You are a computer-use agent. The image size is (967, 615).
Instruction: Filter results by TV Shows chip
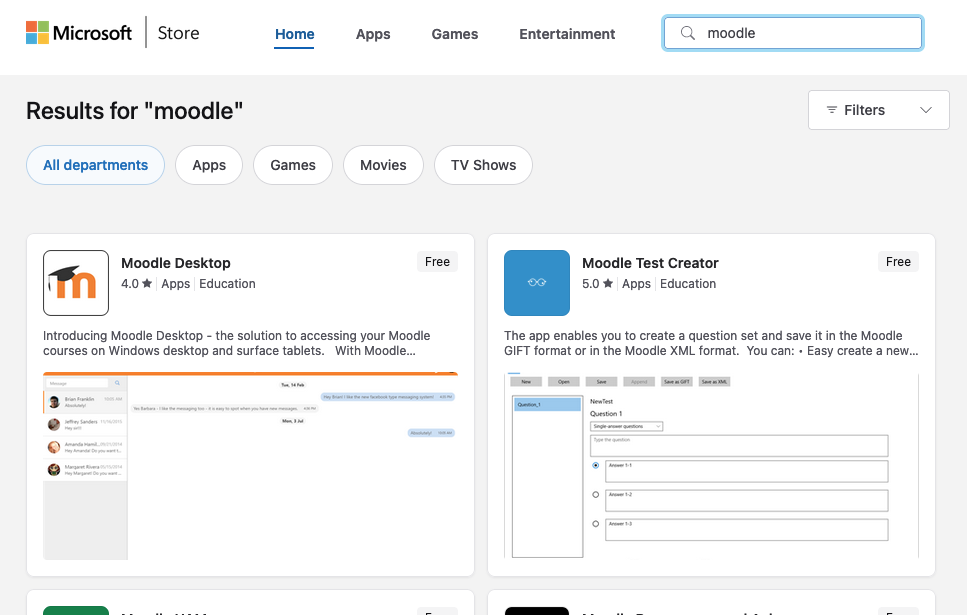point(484,165)
